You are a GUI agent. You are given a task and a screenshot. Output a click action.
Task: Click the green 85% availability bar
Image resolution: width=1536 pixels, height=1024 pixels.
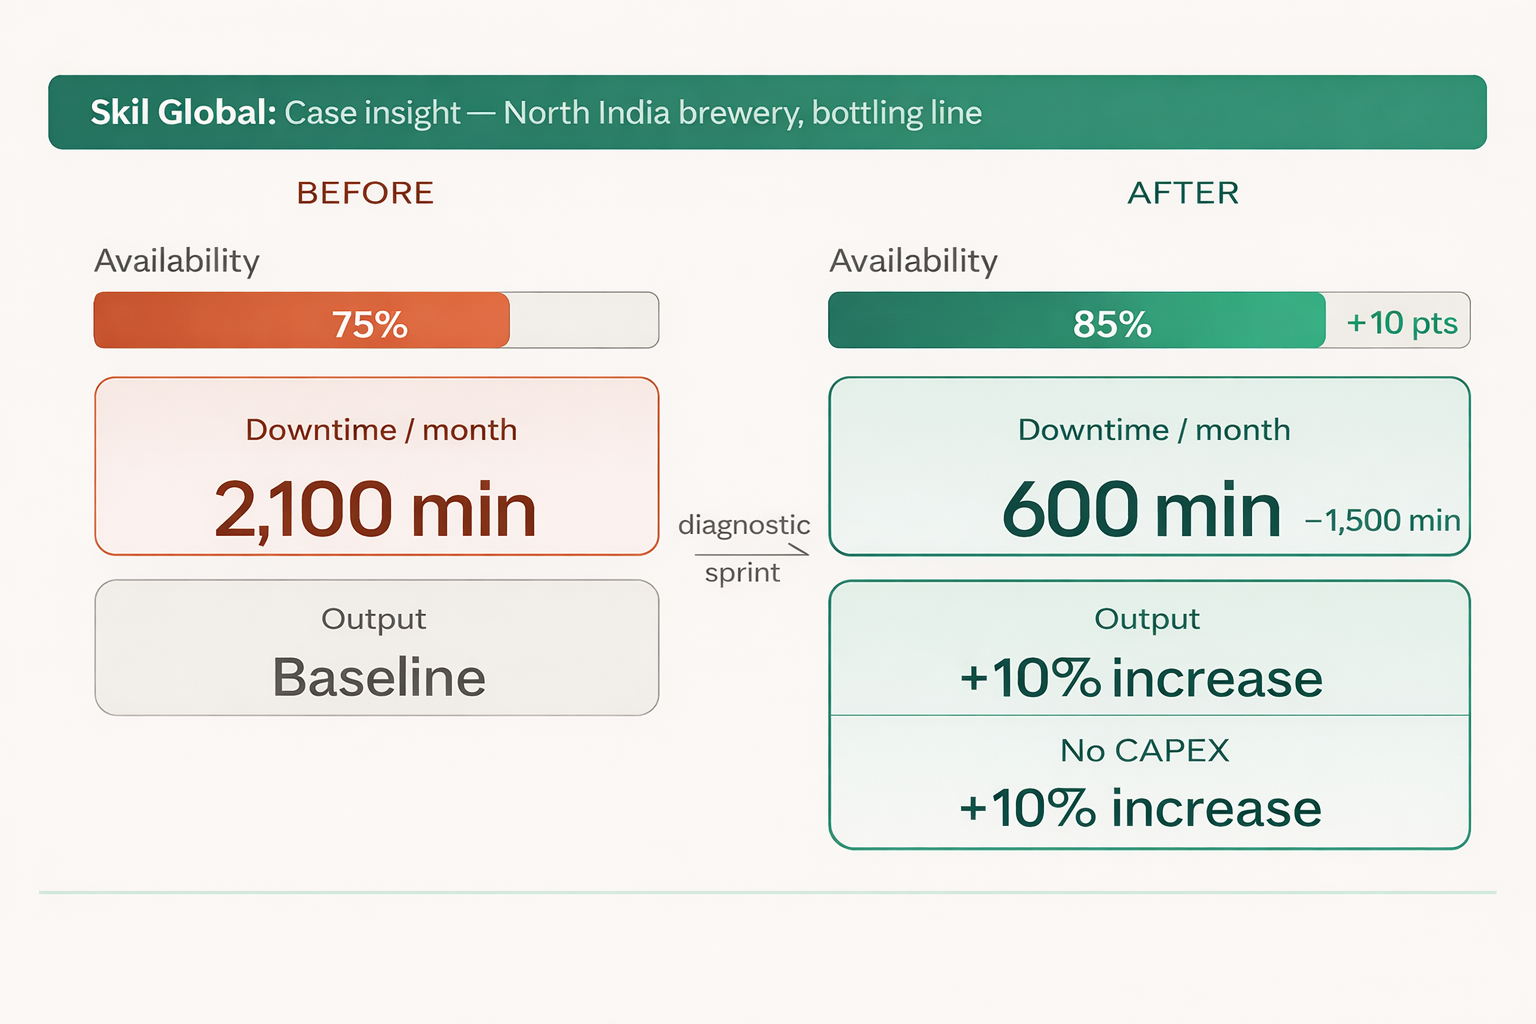(1077, 321)
